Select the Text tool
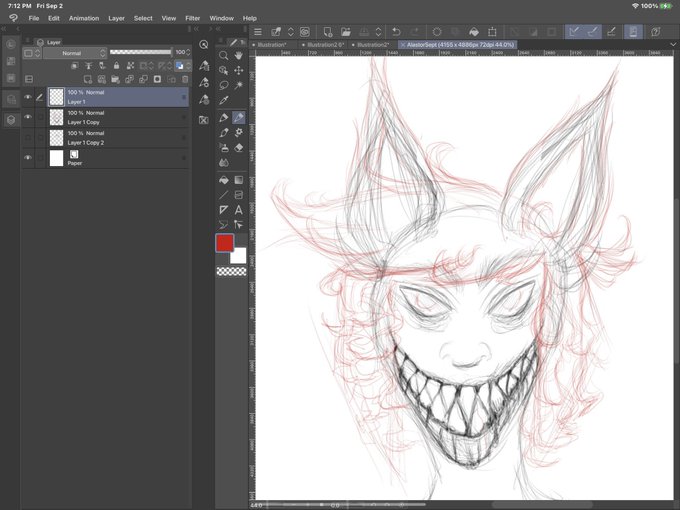 click(x=239, y=210)
